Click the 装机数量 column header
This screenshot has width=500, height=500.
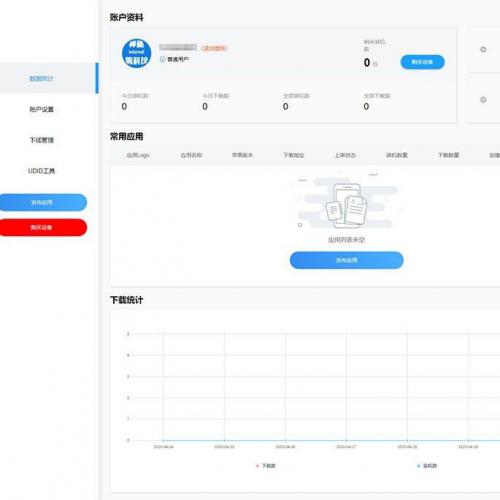pos(397,155)
